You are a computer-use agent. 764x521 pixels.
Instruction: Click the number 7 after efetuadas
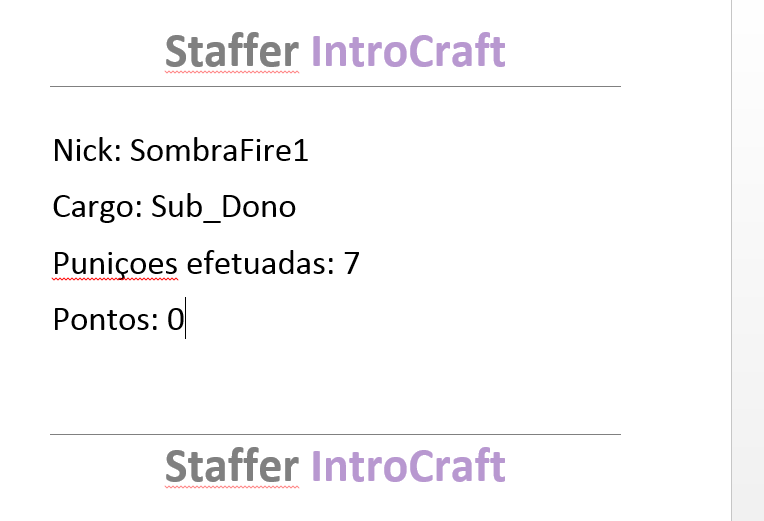tap(351, 263)
